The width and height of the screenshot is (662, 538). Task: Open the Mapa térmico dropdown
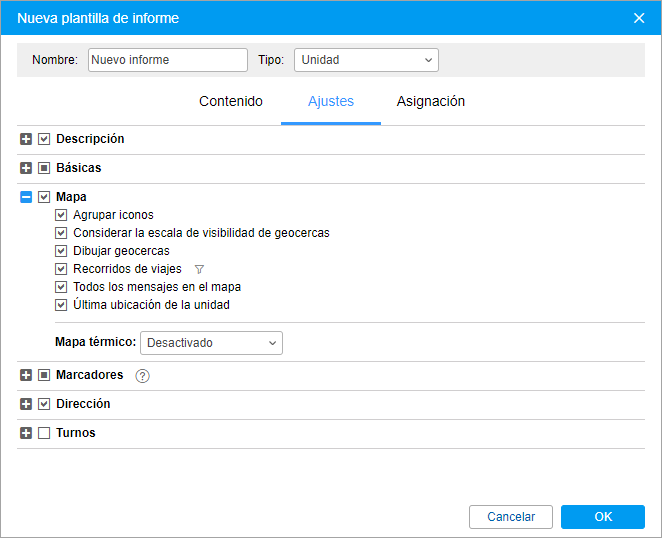click(211, 343)
